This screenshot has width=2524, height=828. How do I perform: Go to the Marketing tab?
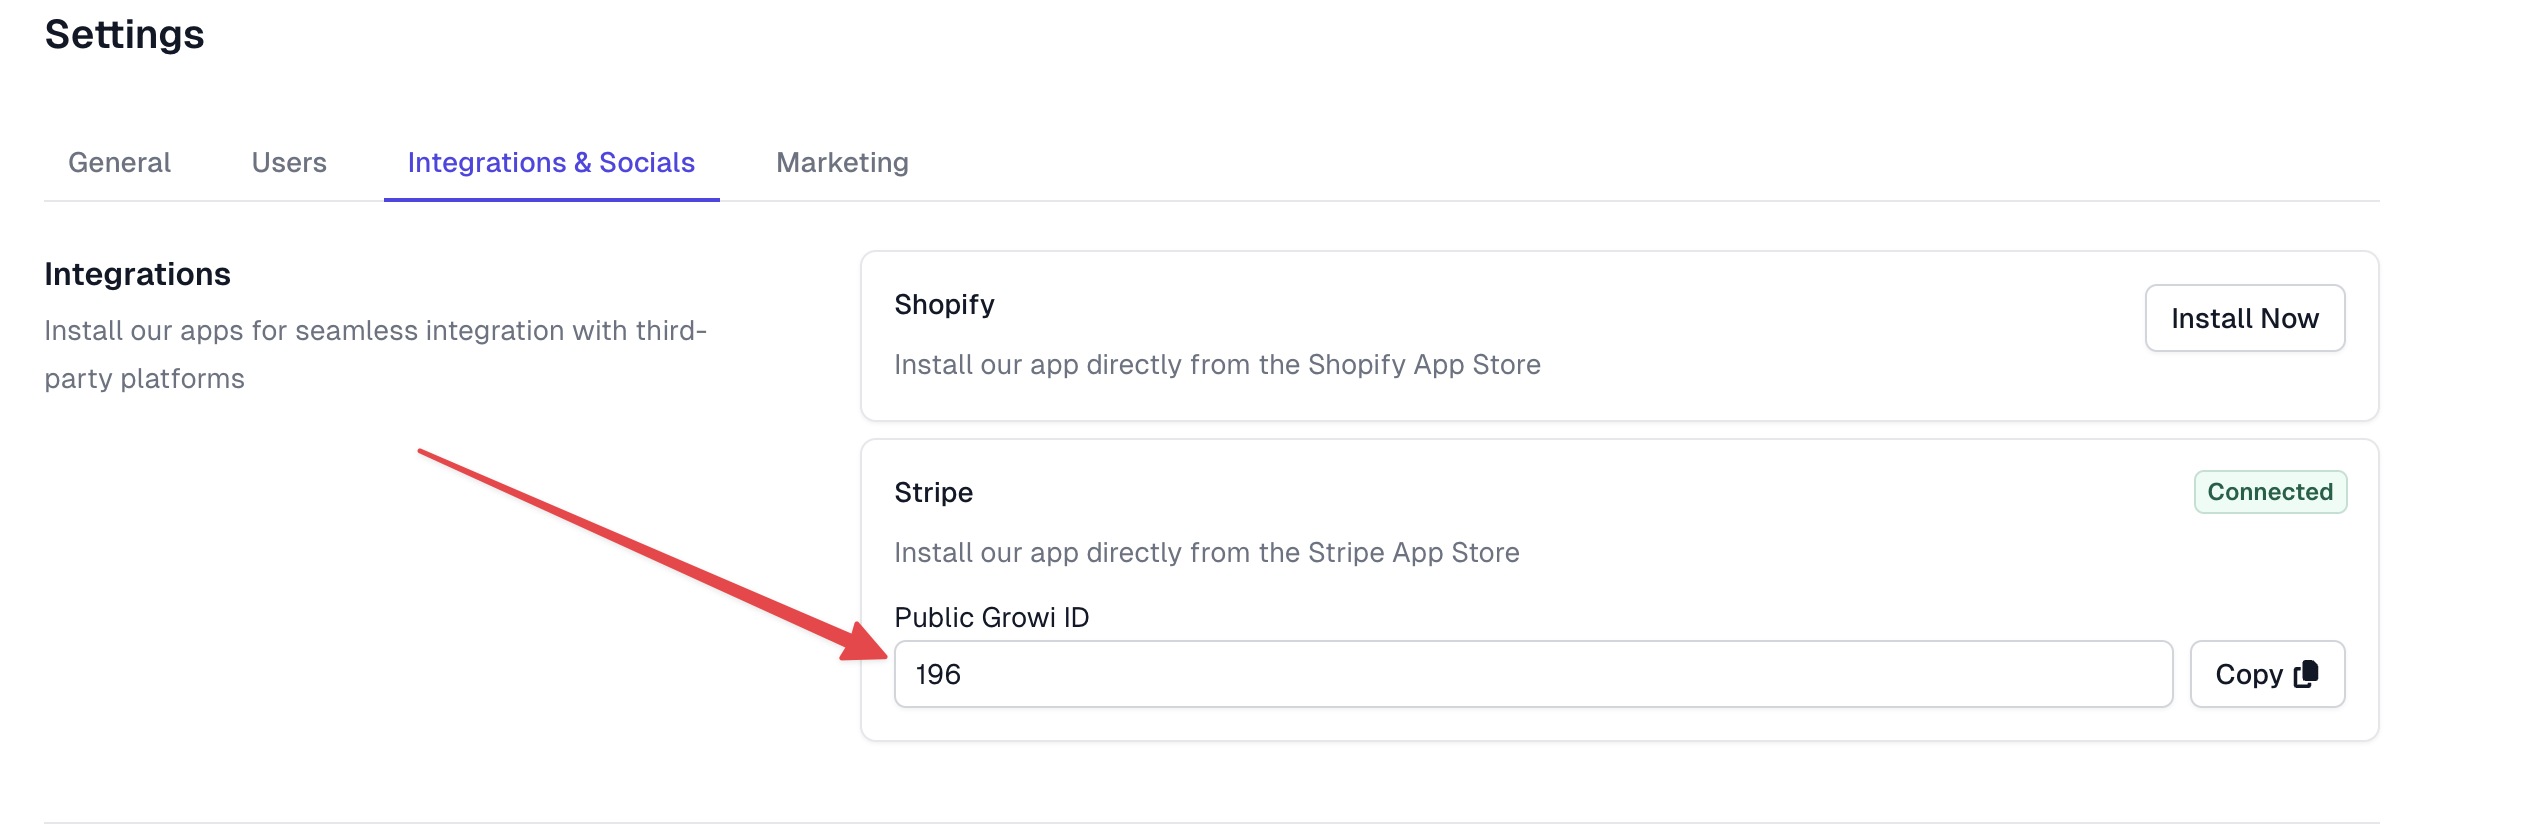(842, 162)
